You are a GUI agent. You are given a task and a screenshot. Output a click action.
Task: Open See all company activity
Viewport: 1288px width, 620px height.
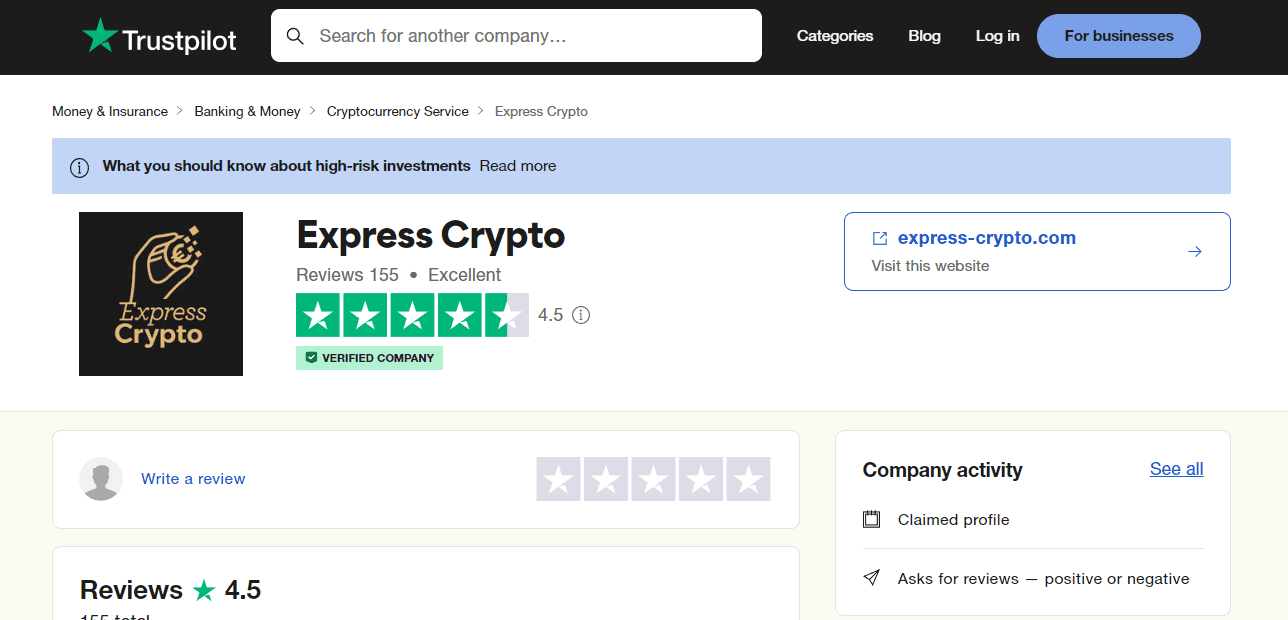[x=1176, y=469]
